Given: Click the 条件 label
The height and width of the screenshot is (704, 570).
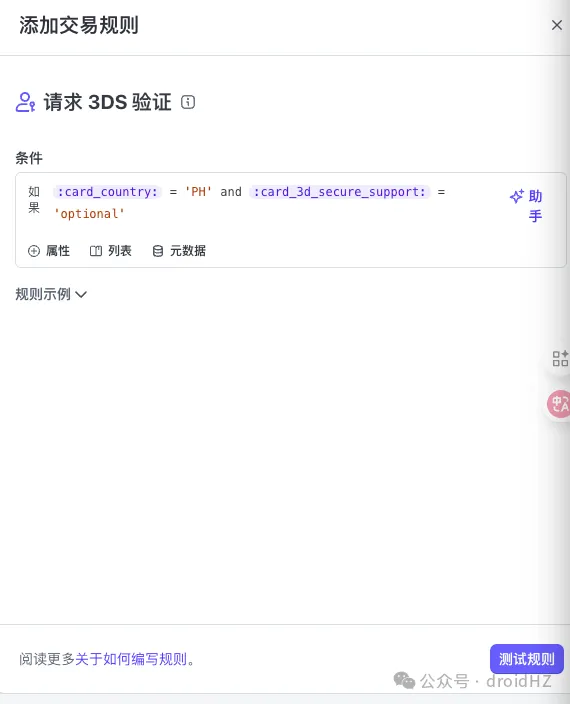Looking at the screenshot, I should tap(29, 158).
